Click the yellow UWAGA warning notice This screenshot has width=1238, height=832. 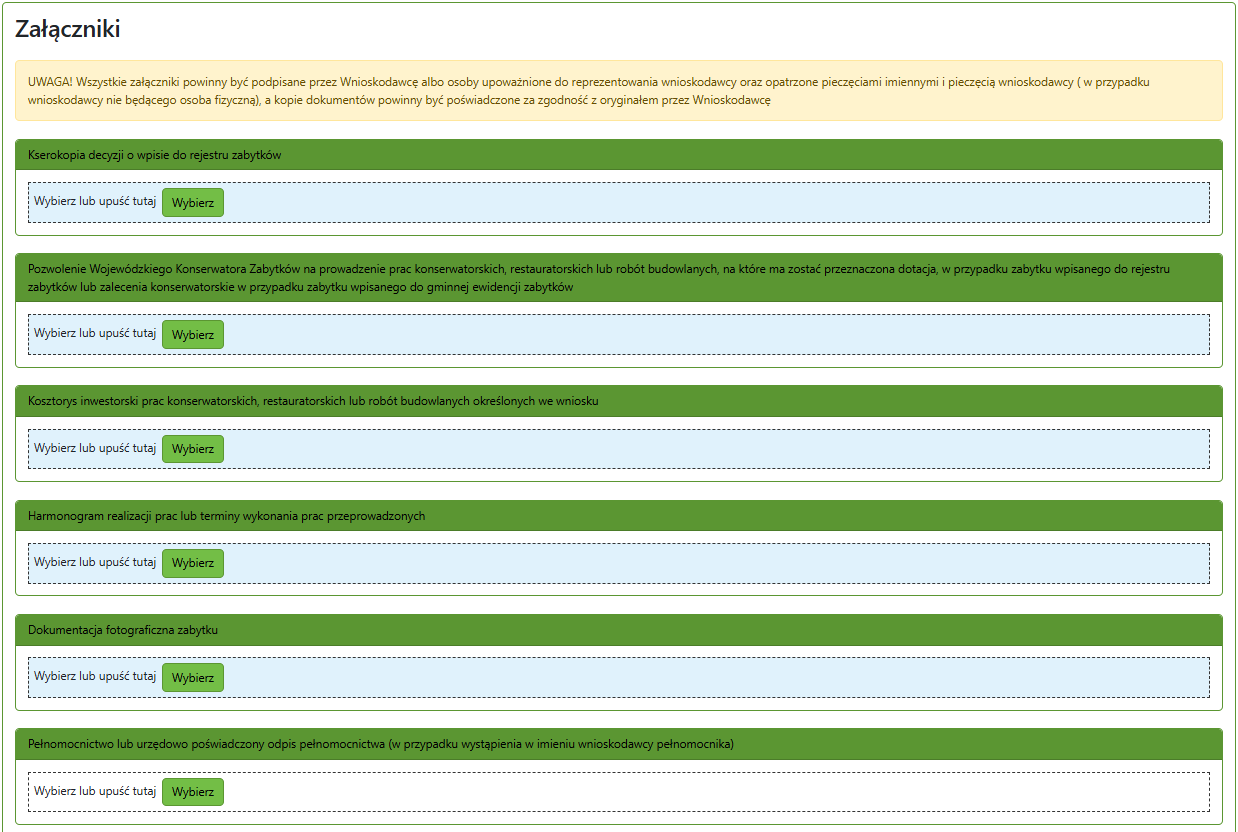tap(618, 91)
